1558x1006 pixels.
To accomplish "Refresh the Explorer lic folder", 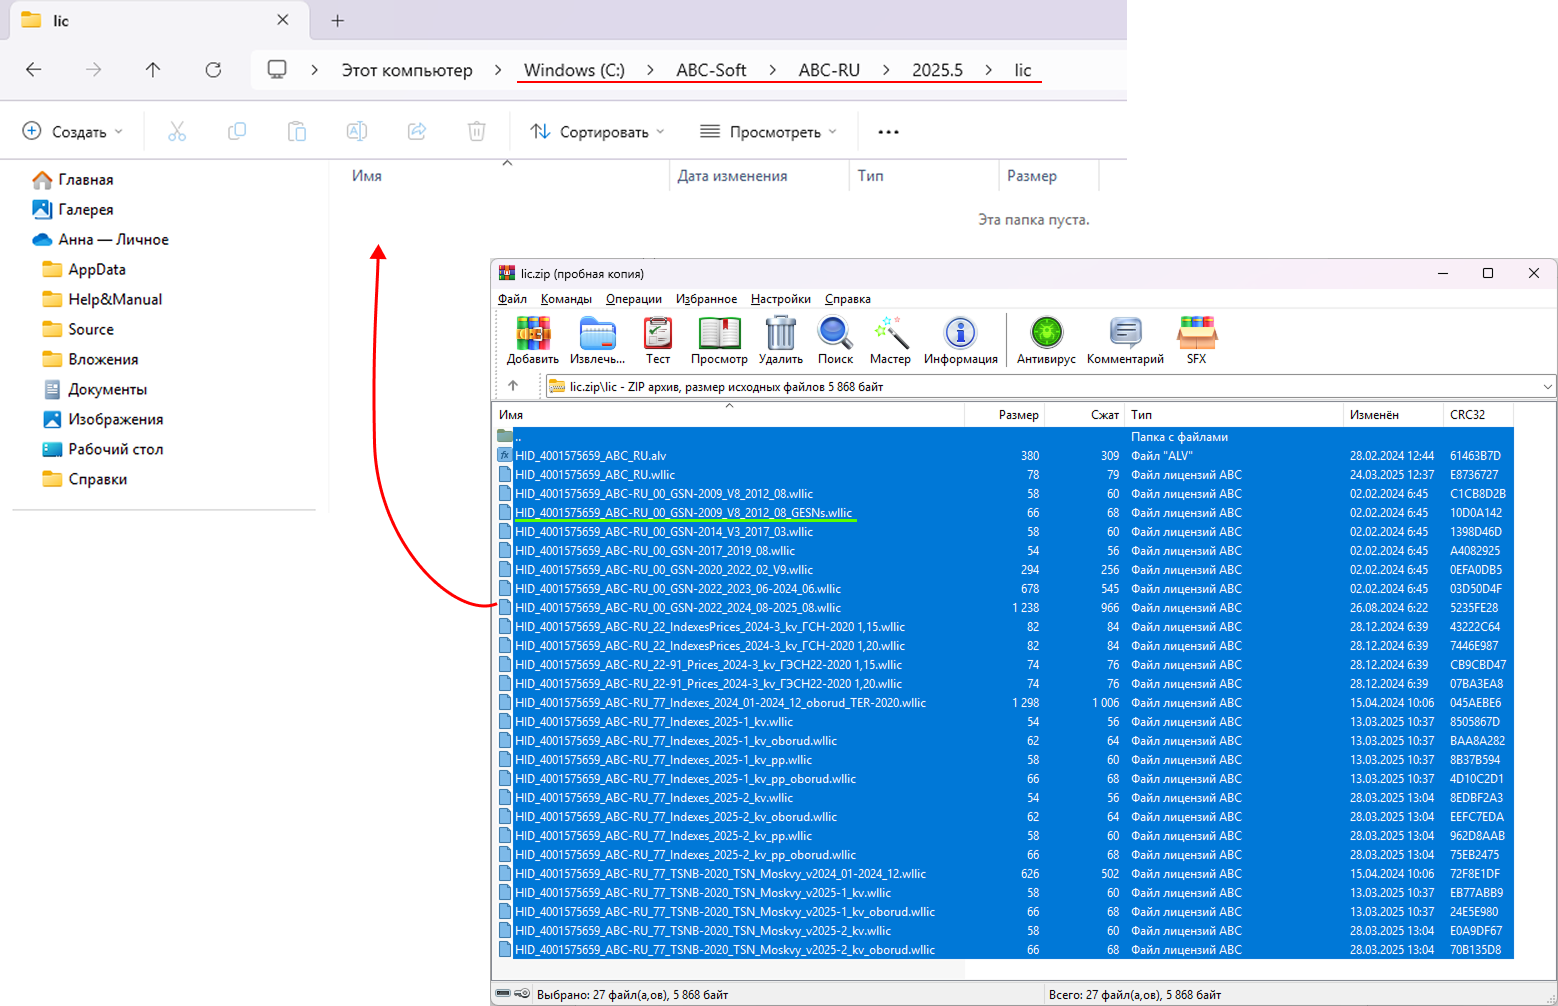I will 213,70.
